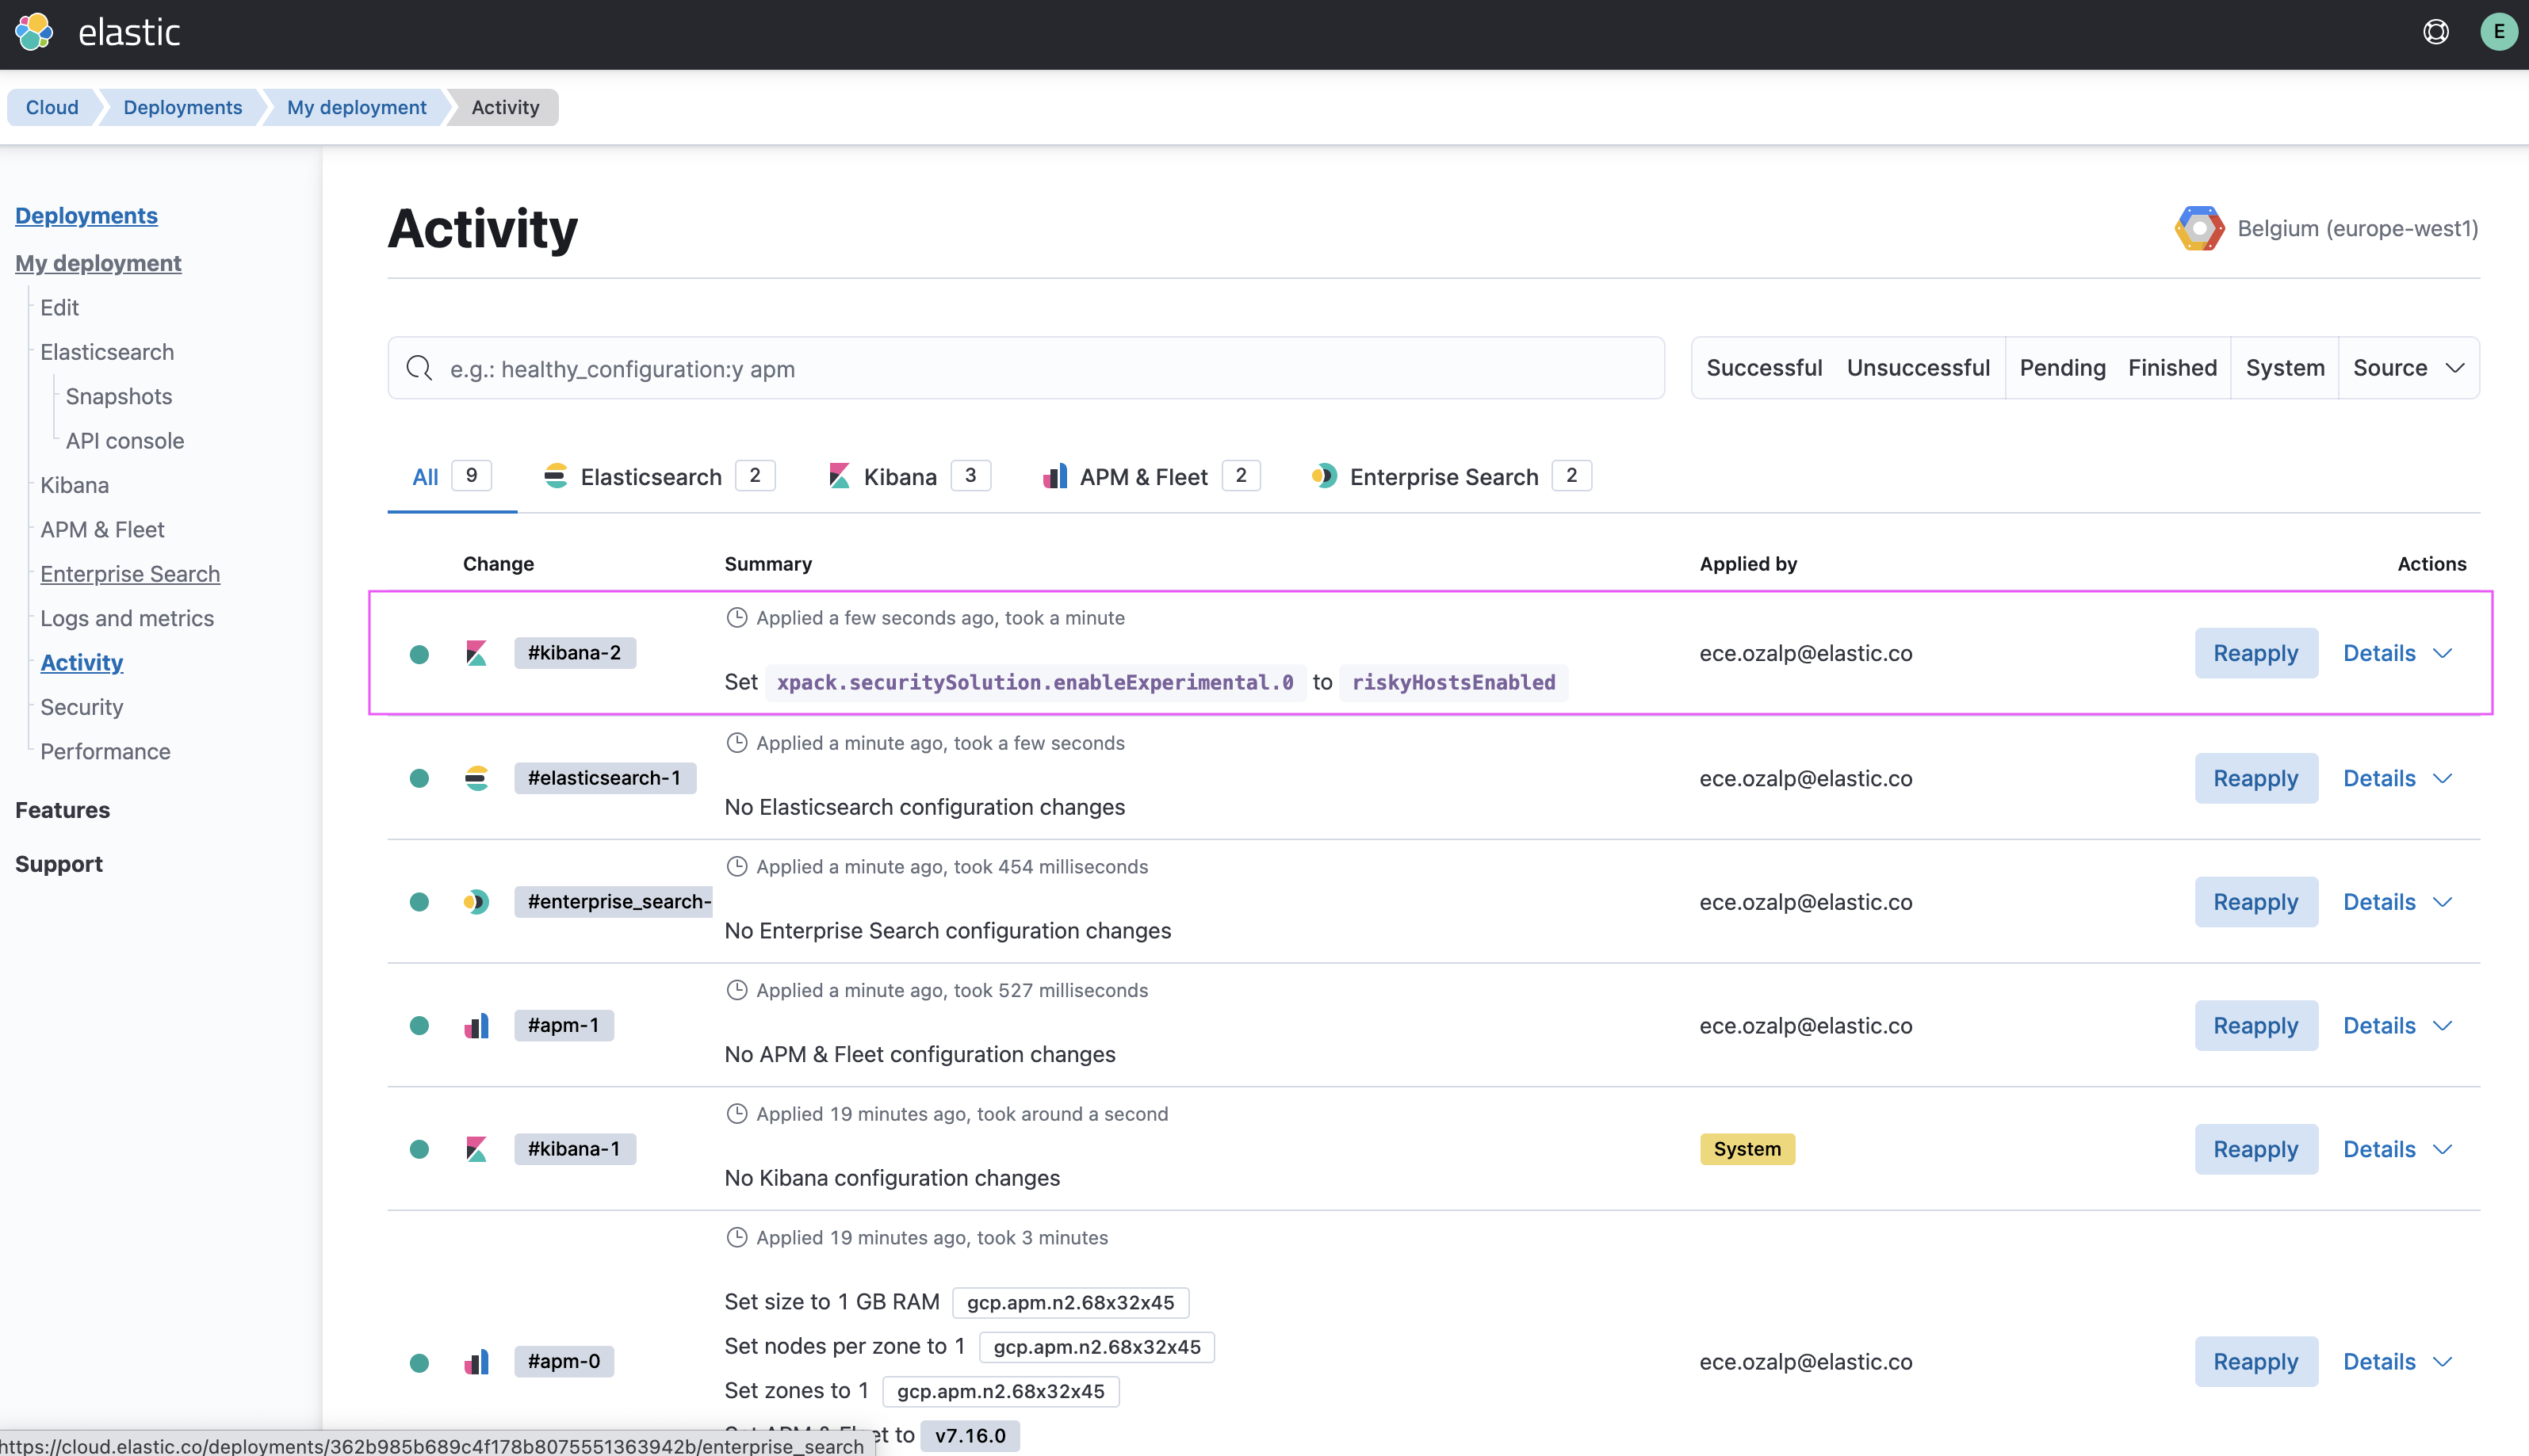Click the Kibana icon in #kibana-1 row
Image resolution: width=2529 pixels, height=1456 pixels.
[x=476, y=1150]
